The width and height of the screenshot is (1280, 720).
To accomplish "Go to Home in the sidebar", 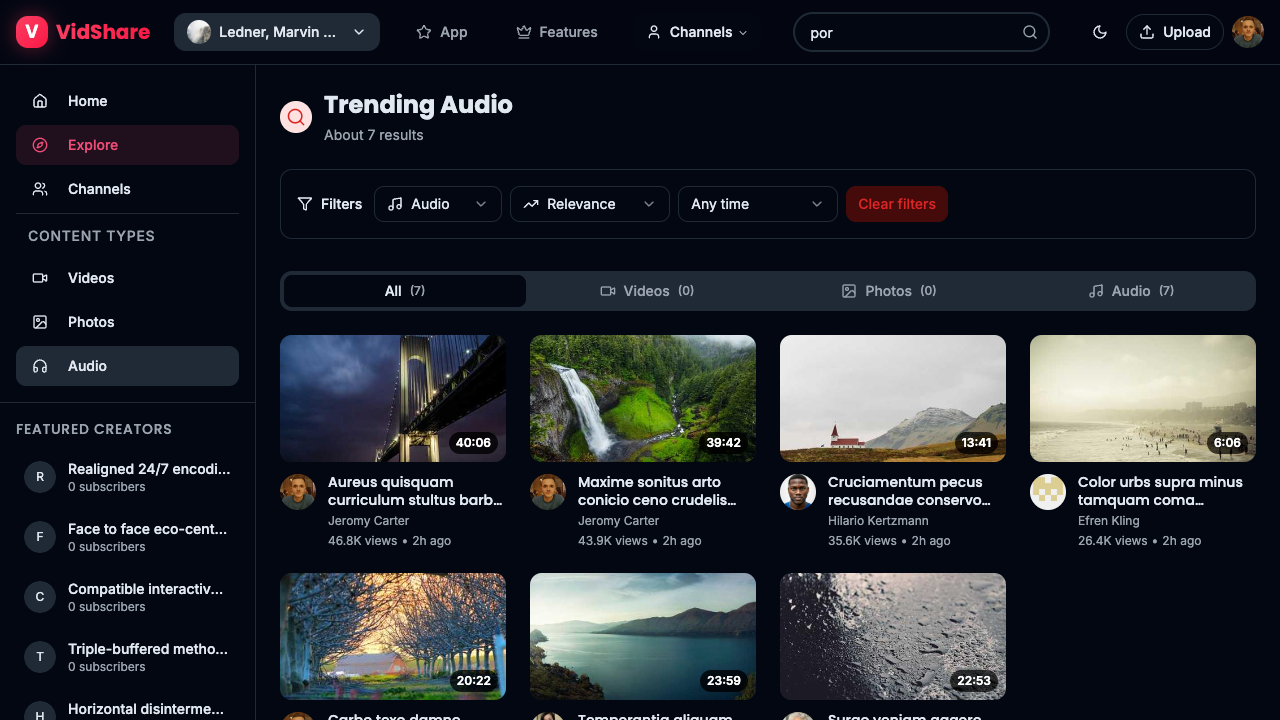I will pyautogui.click(x=127, y=101).
